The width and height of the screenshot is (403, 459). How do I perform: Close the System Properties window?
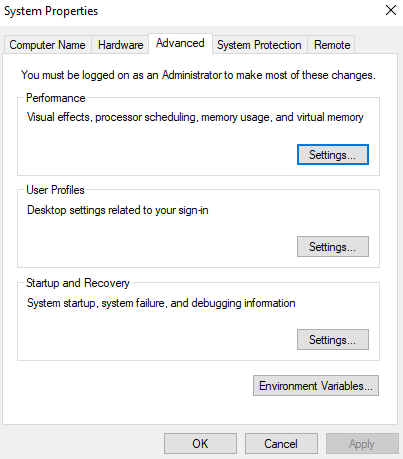click(391, 10)
